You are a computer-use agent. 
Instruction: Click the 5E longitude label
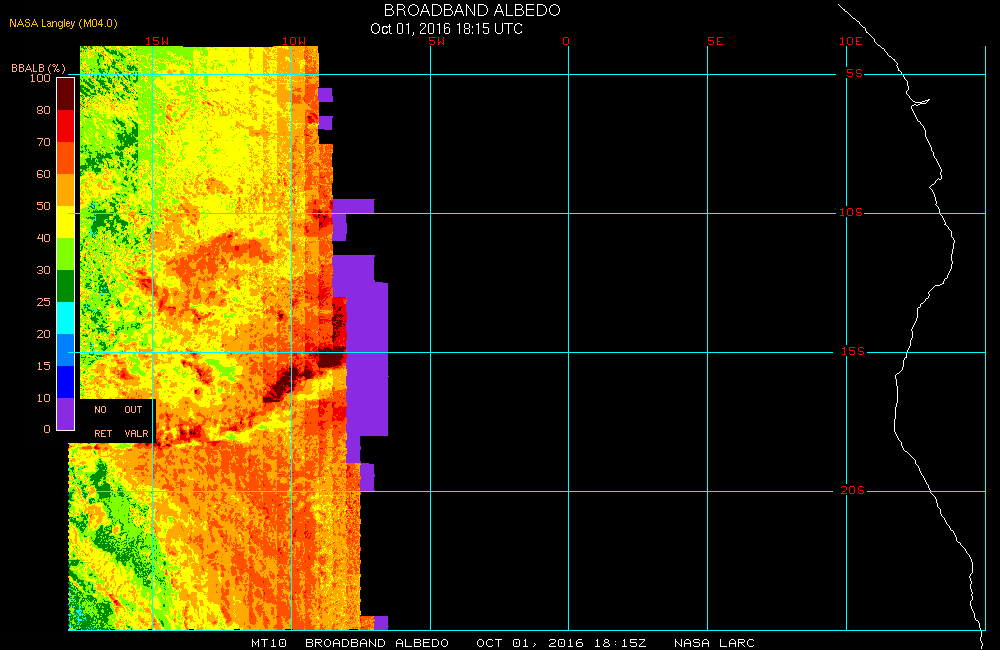(716, 41)
